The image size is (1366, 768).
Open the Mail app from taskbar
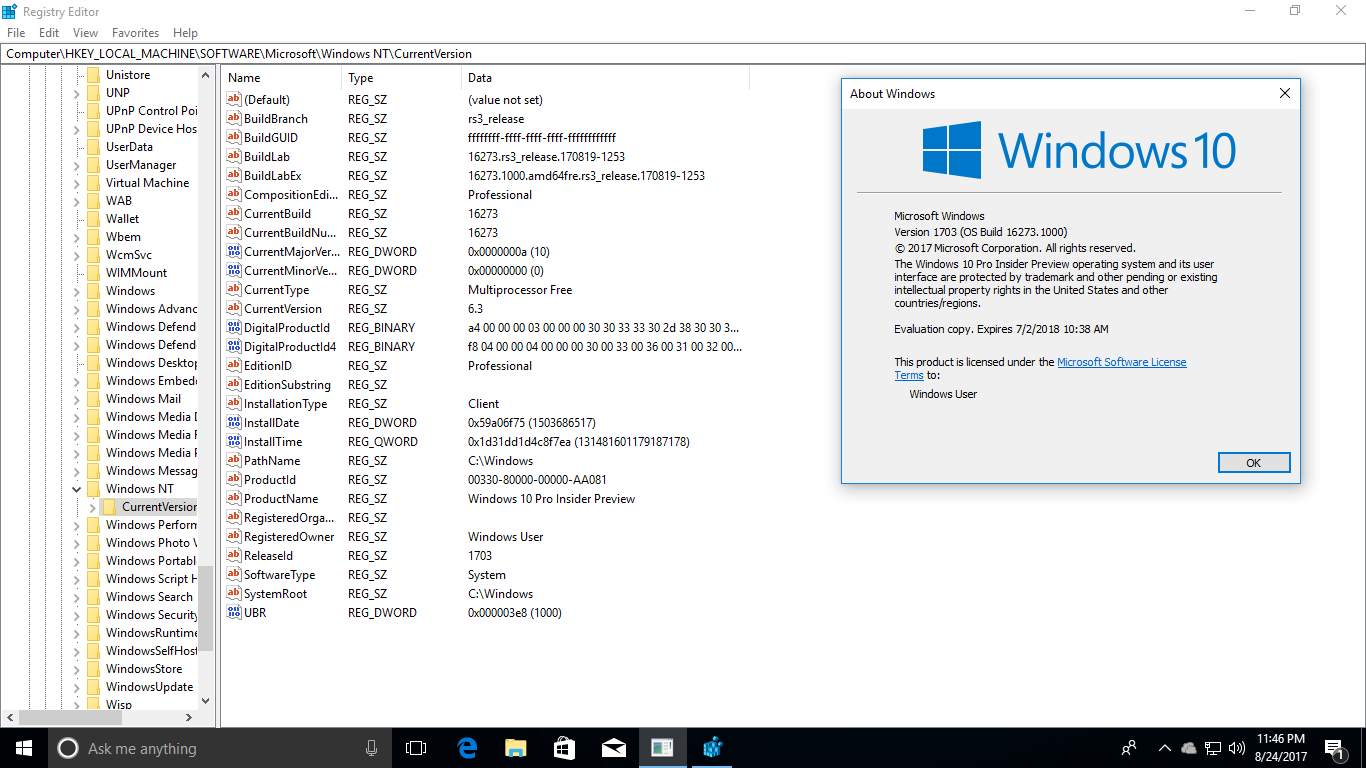[x=613, y=748]
